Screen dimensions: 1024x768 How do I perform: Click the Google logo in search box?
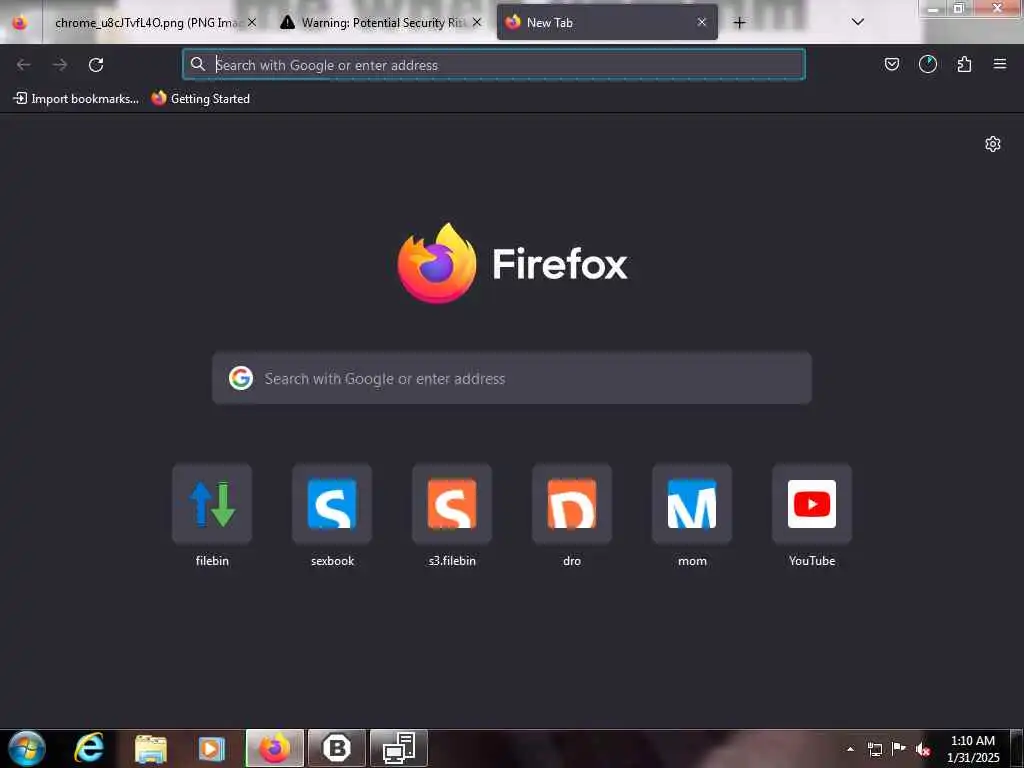click(x=241, y=378)
